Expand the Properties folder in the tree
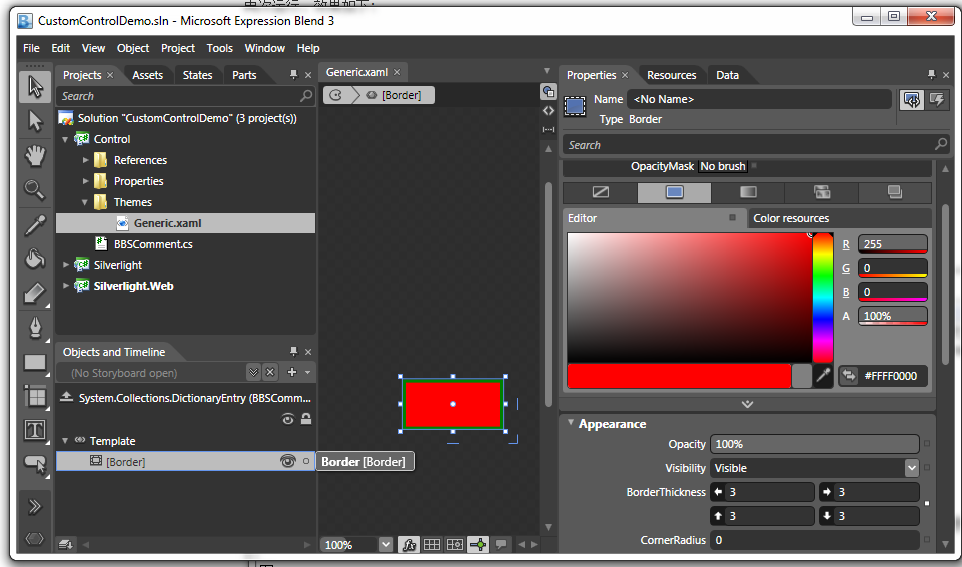 (x=85, y=181)
